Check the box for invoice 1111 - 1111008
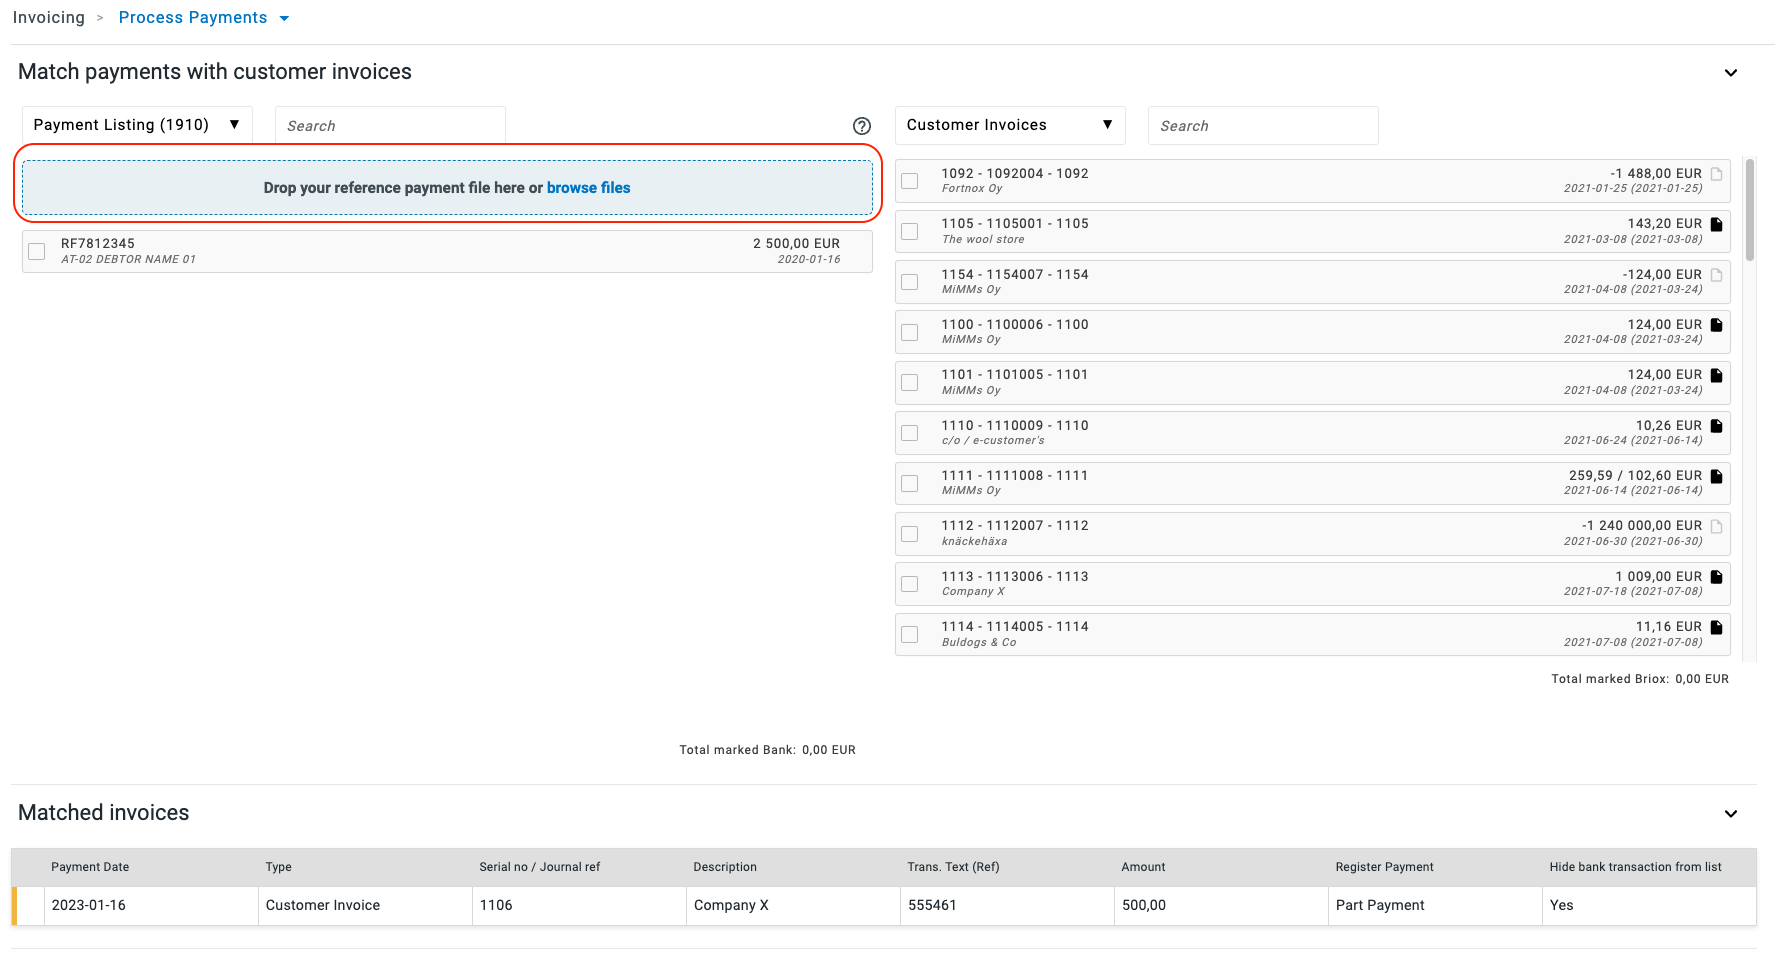This screenshot has height=961, width=1787. click(910, 483)
